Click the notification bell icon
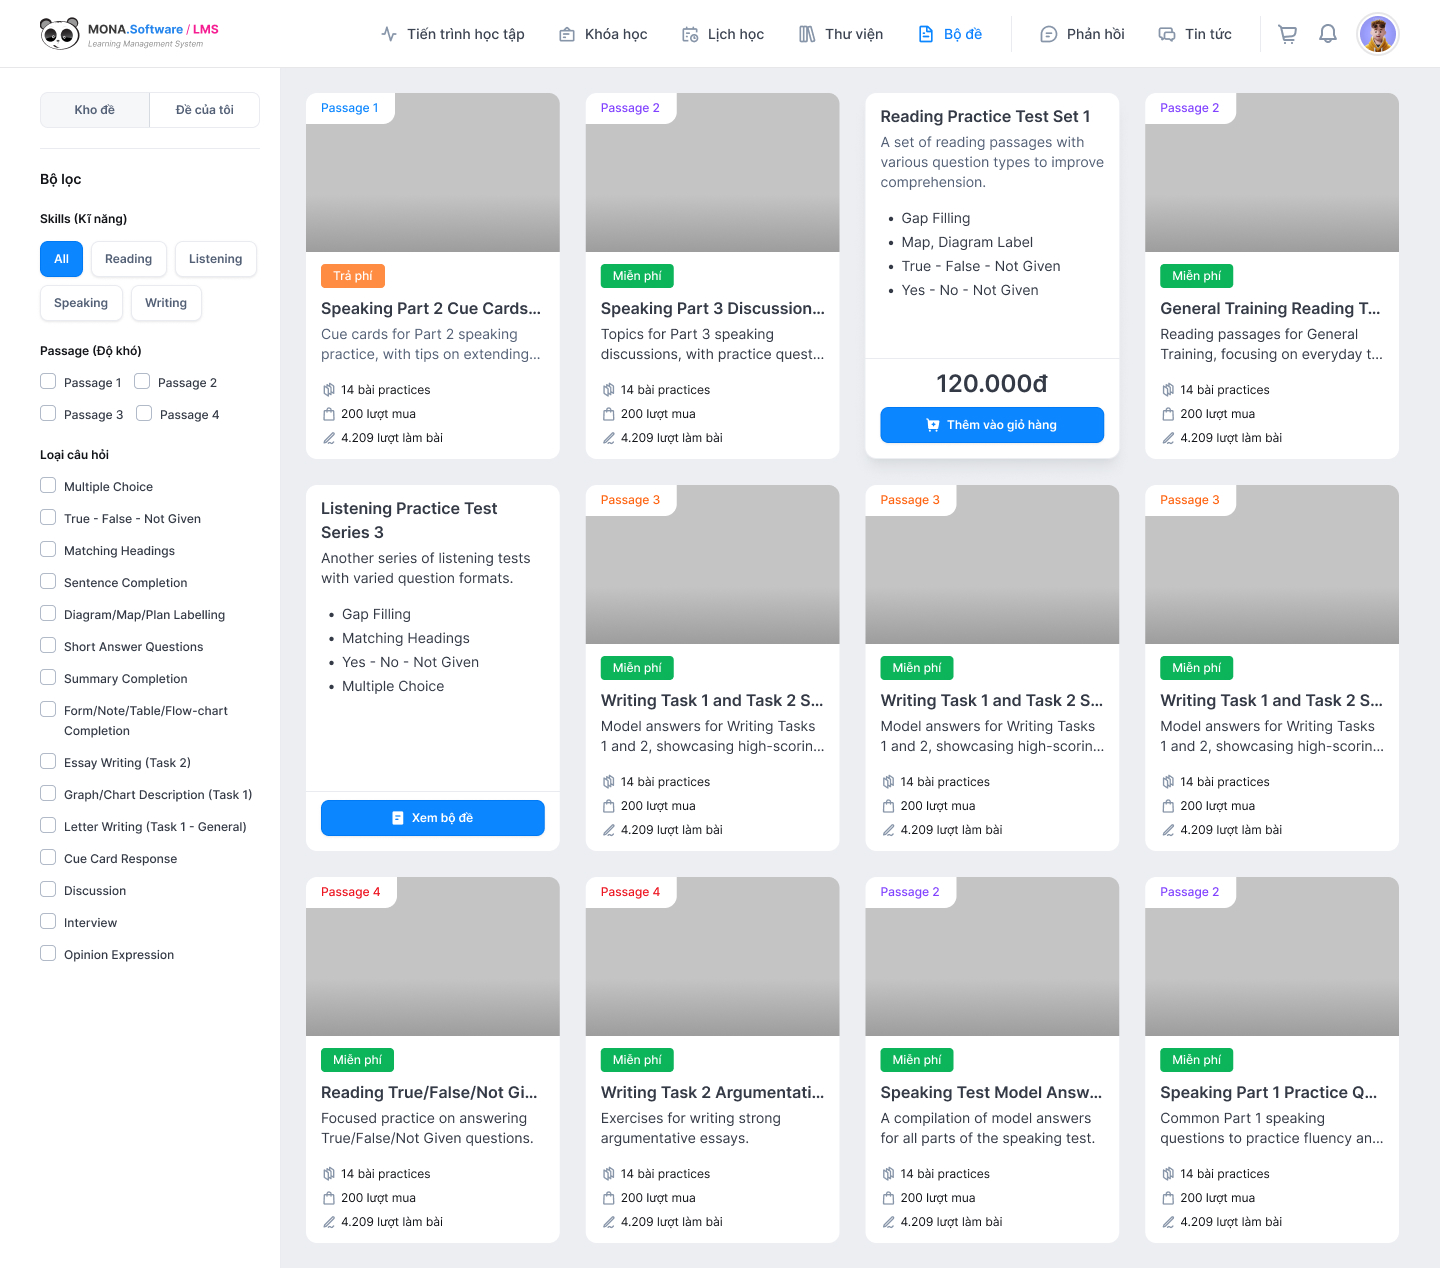The width and height of the screenshot is (1440, 1268). (x=1327, y=34)
